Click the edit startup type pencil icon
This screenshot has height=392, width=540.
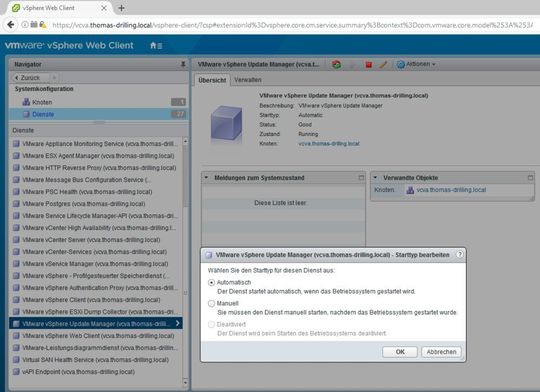click(x=383, y=64)
